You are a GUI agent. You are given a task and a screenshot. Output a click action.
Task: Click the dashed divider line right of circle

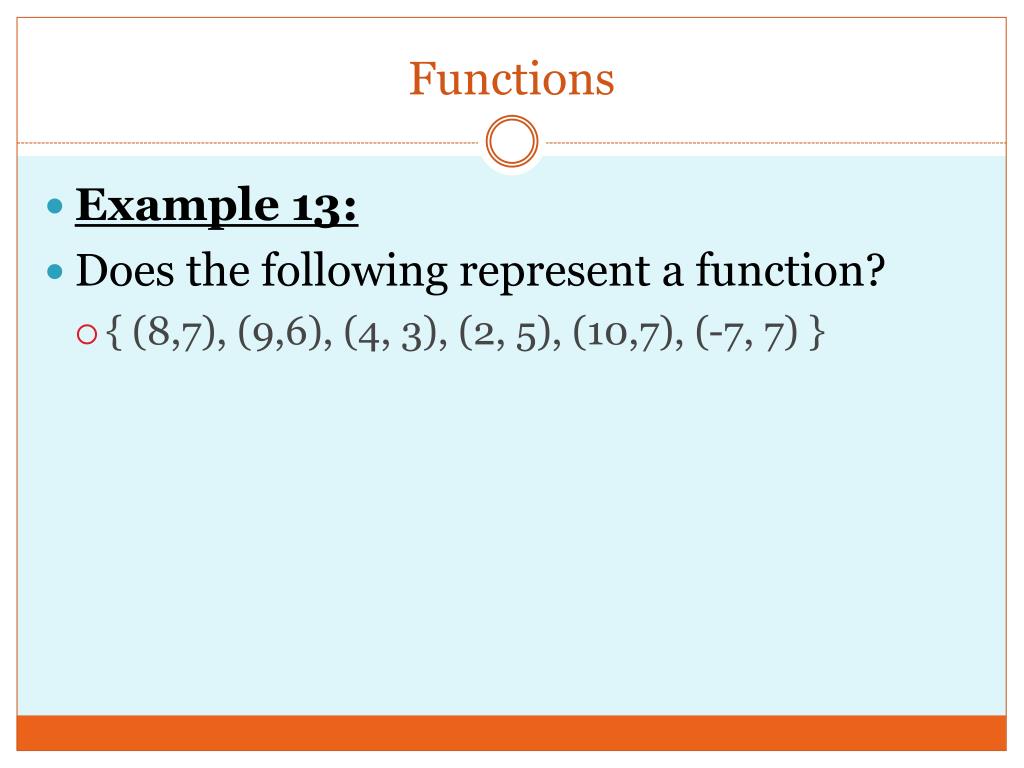click(776, 142)
